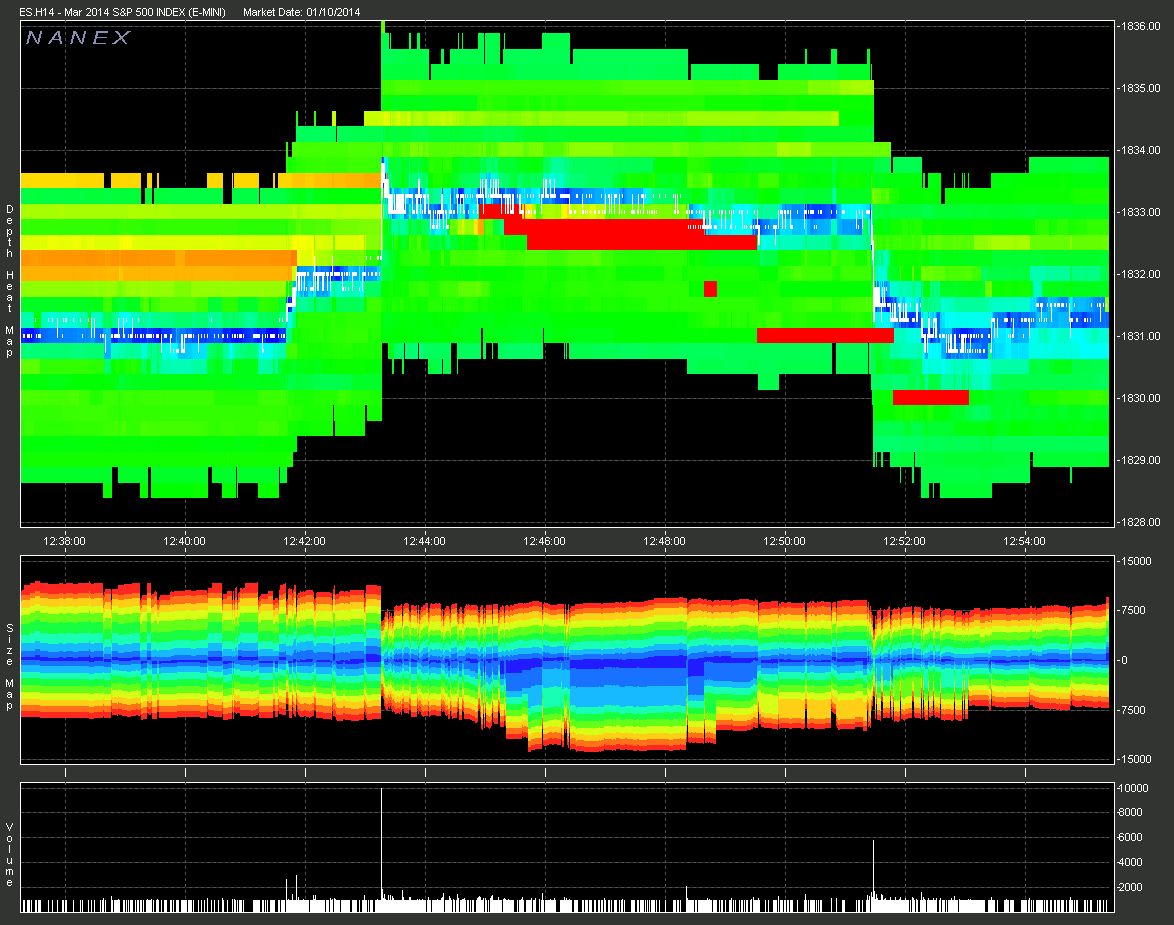This screenshot has width=1174, height=925.
Task: Click the 12:46:00 time axis label
Action: [544, 541]
